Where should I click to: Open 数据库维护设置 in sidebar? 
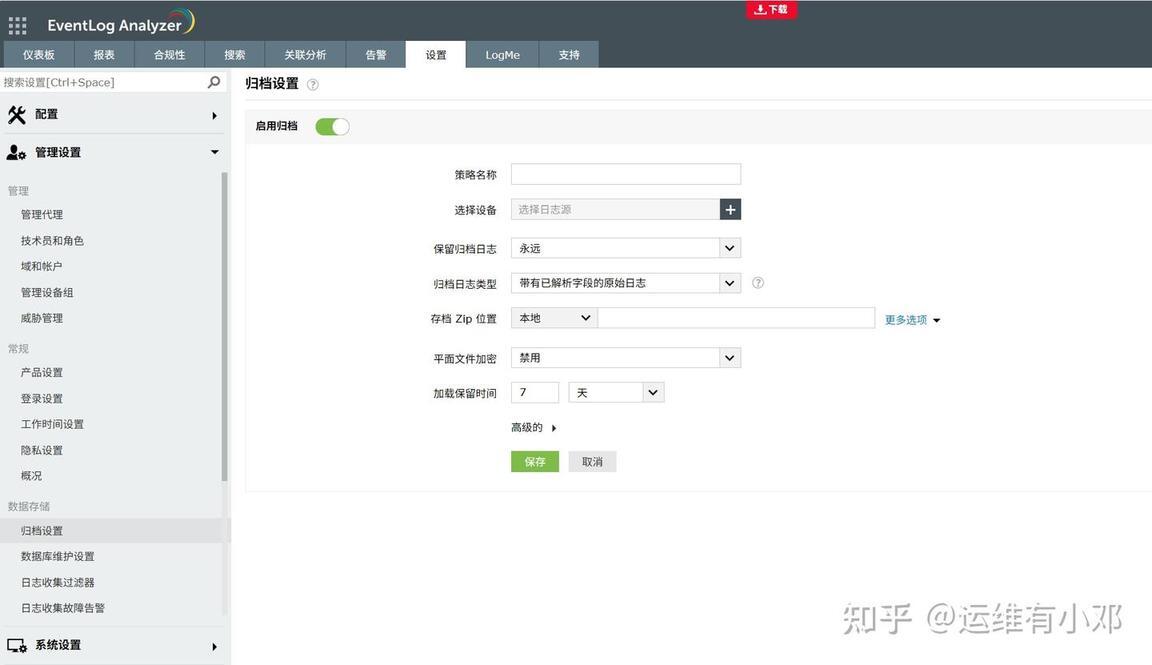click(x=57, y=556)
